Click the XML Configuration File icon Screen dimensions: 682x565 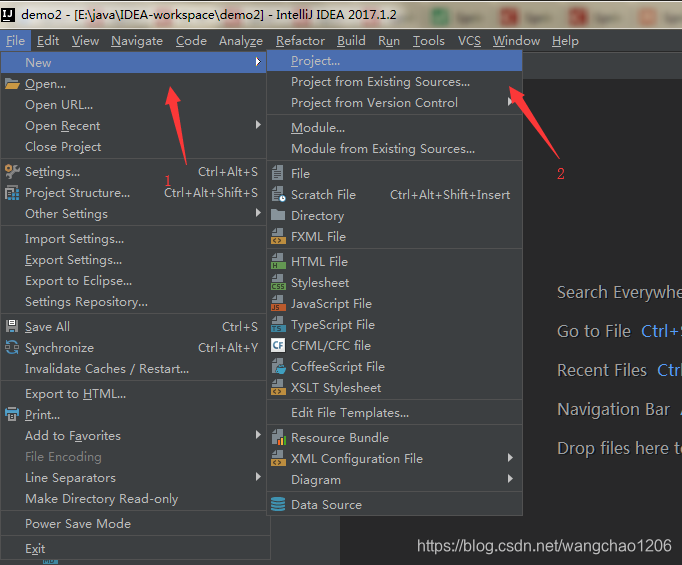278,458
